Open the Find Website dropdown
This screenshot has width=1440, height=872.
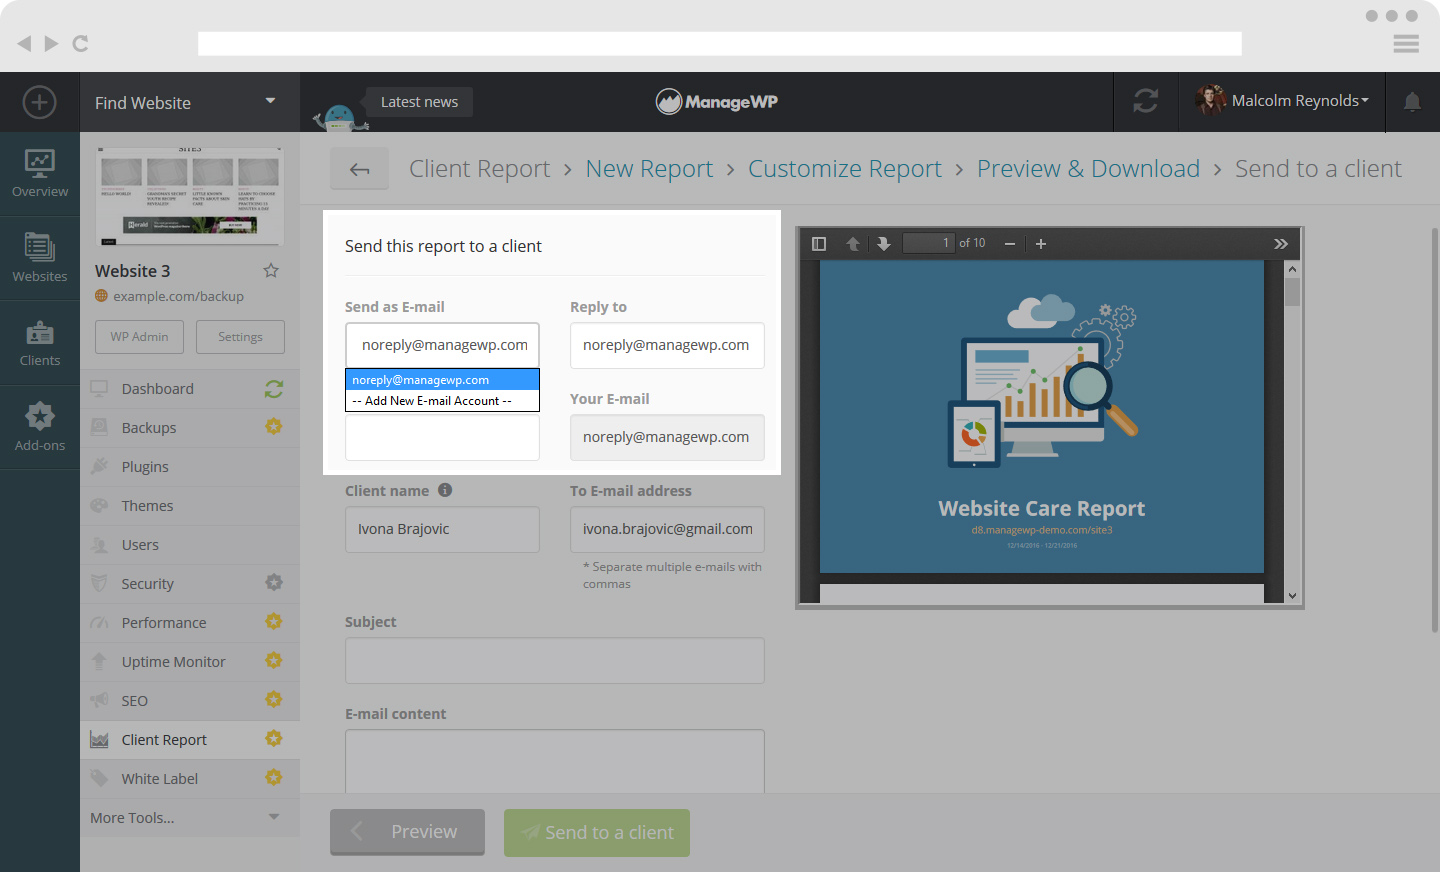click(189, 102)
